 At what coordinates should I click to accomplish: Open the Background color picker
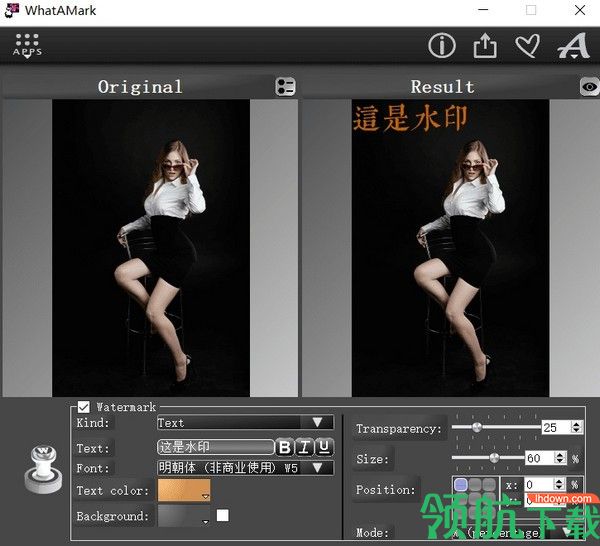click(x=184, y=515)
